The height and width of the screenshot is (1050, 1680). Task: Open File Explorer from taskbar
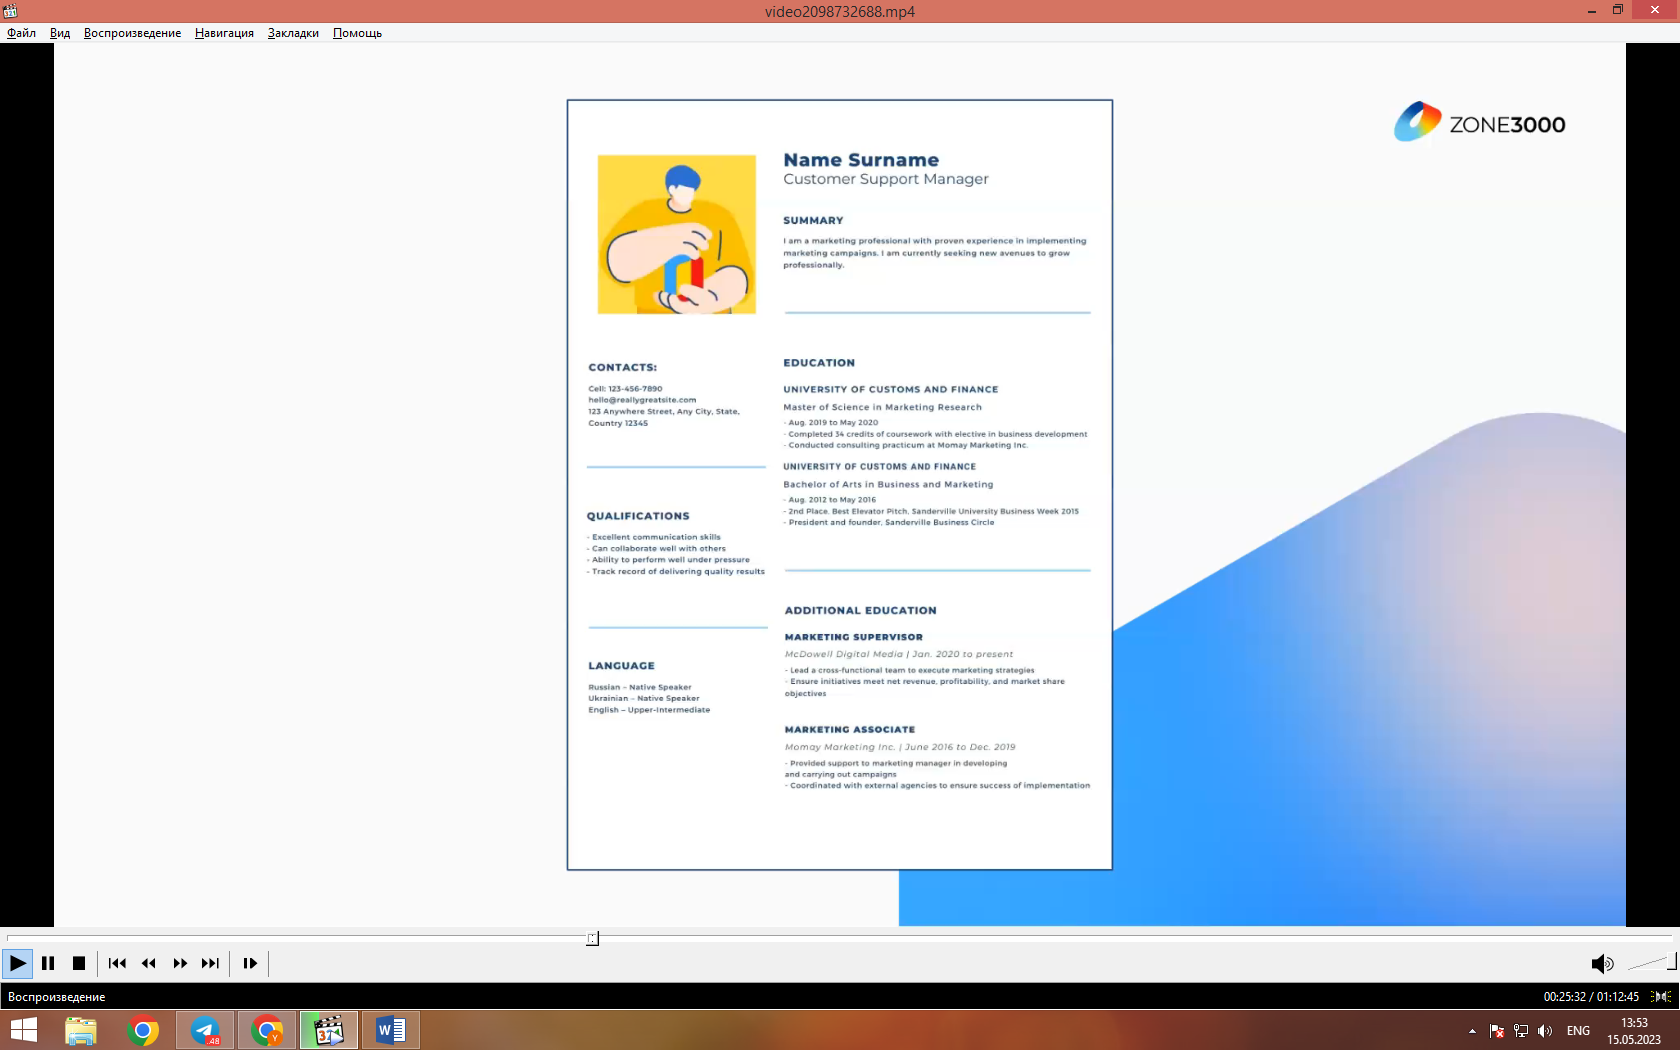81,1030
